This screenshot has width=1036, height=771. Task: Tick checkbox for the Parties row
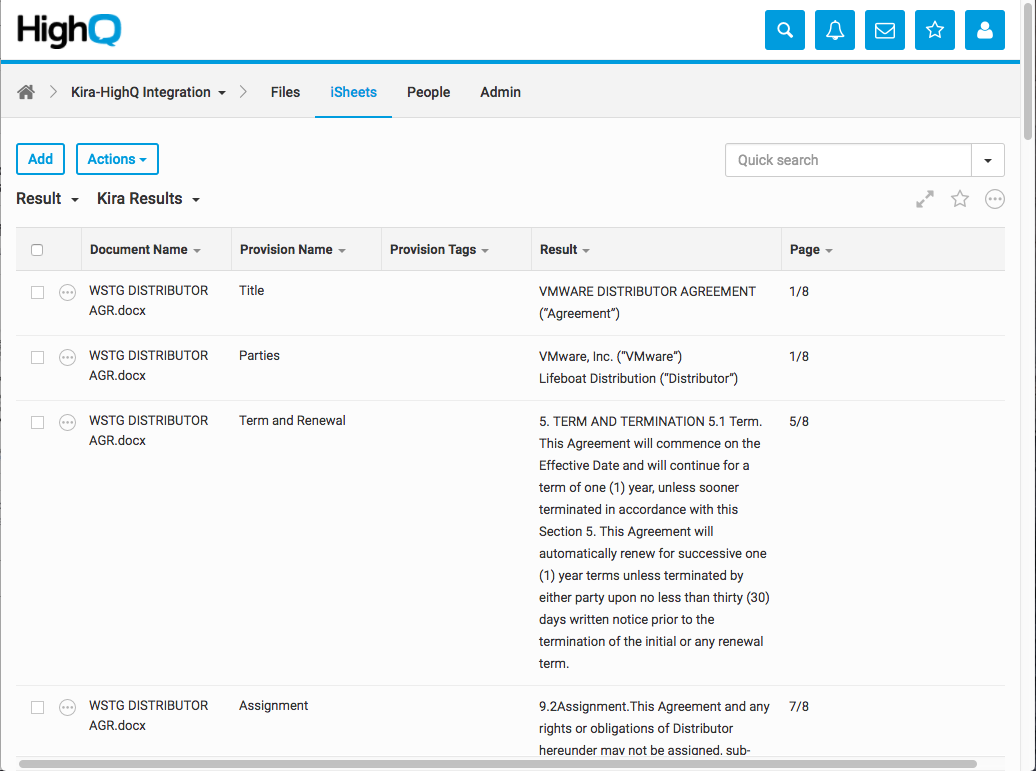tap(38, 357)
